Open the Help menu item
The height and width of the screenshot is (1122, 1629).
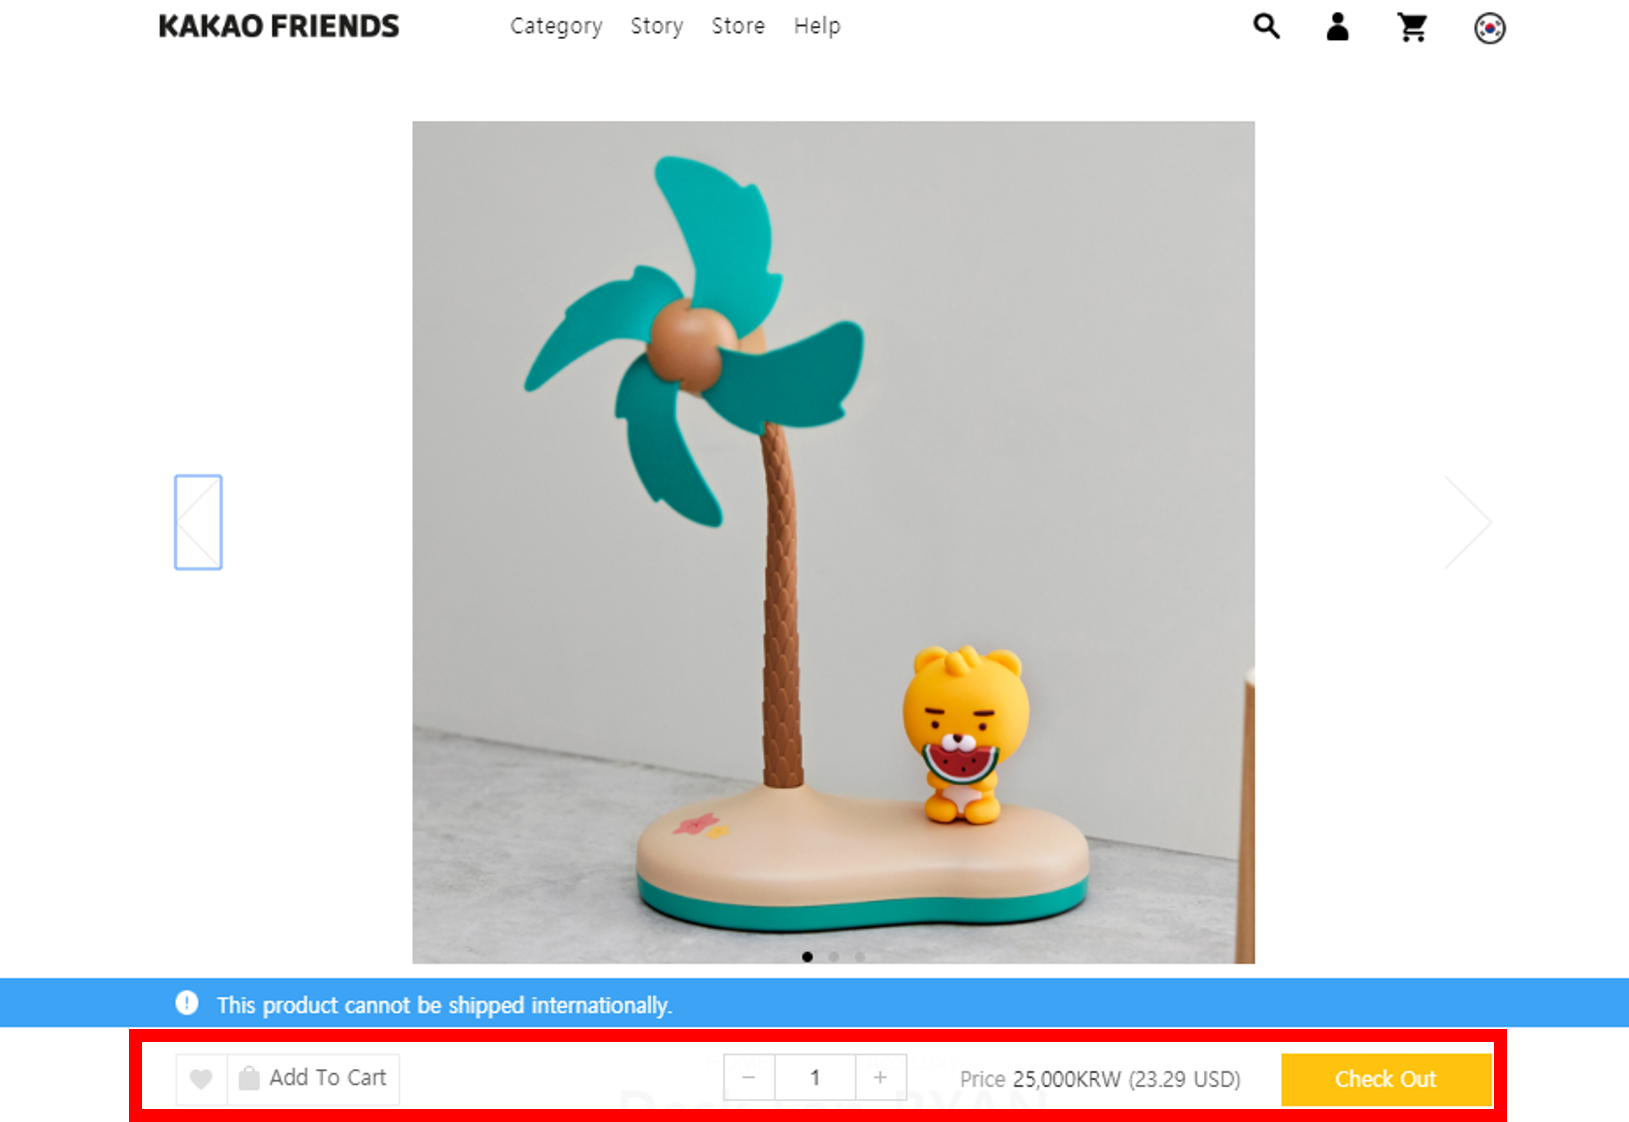(x=817, y=27)
